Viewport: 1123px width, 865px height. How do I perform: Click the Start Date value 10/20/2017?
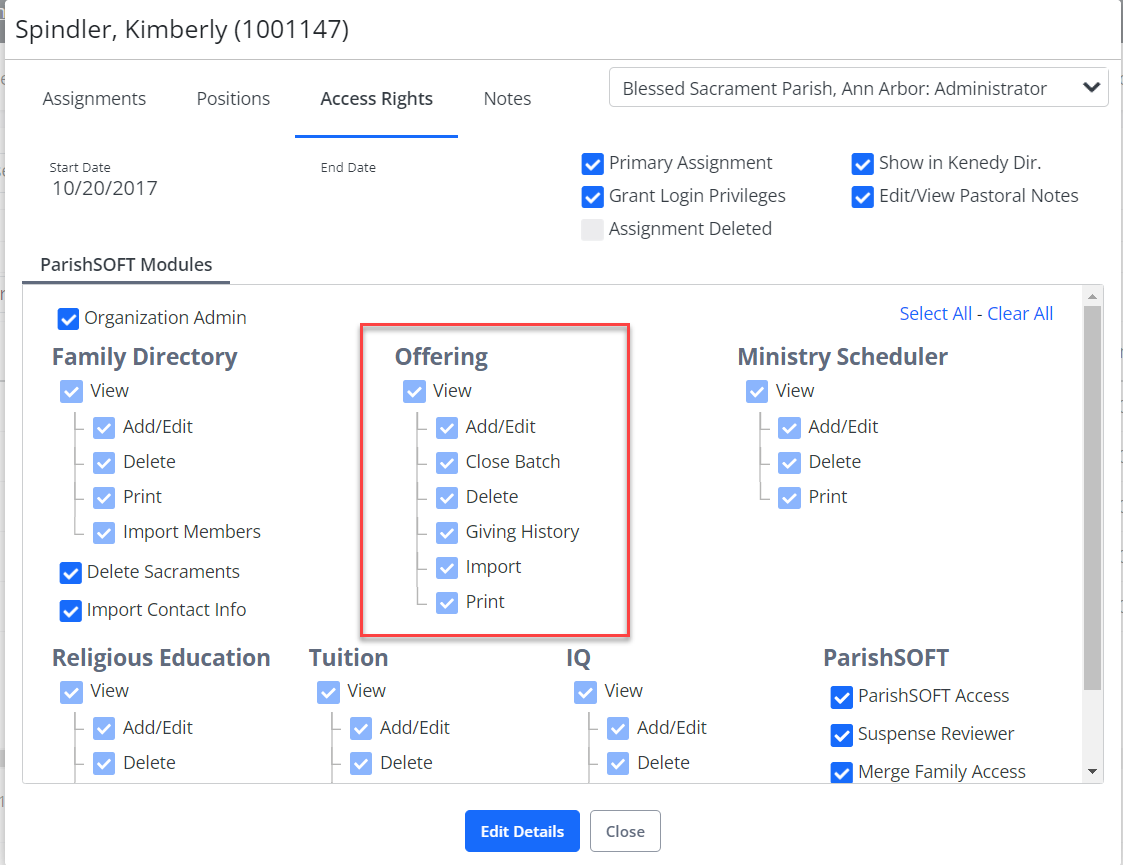[105, 188]
